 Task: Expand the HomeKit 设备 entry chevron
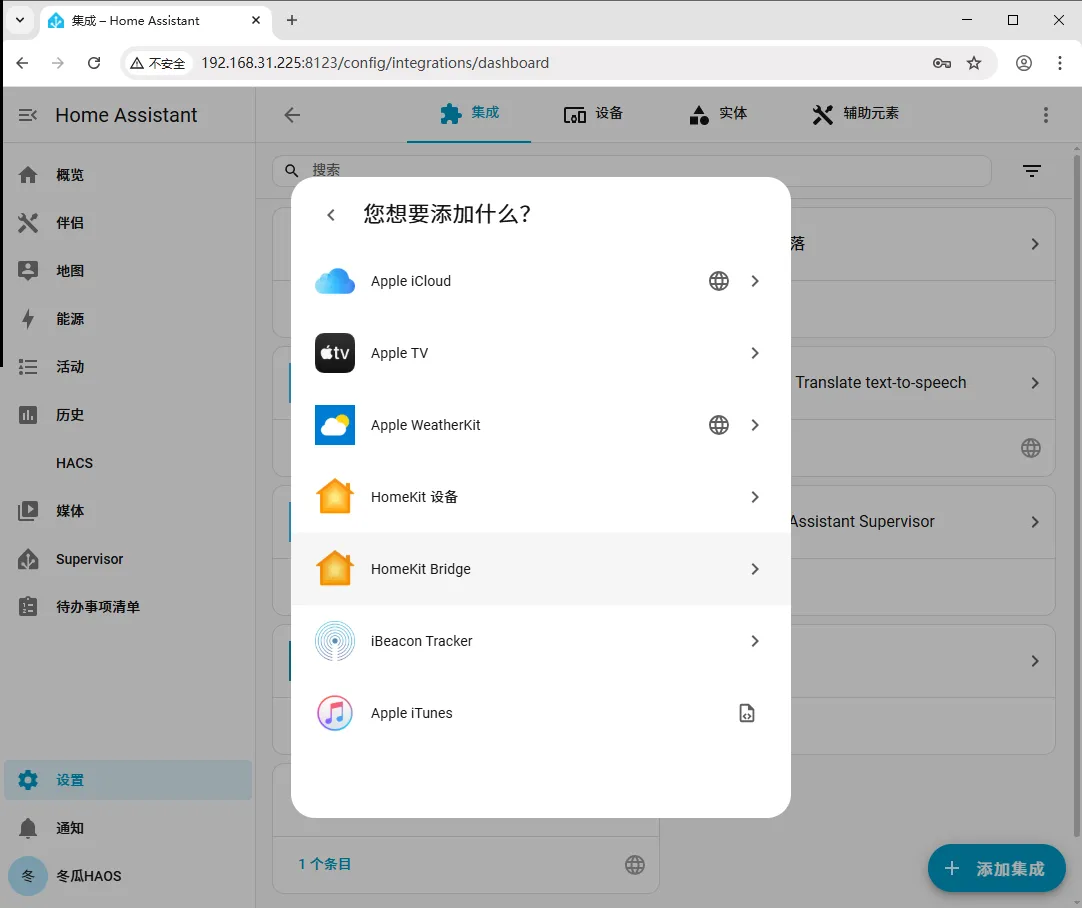755,497
